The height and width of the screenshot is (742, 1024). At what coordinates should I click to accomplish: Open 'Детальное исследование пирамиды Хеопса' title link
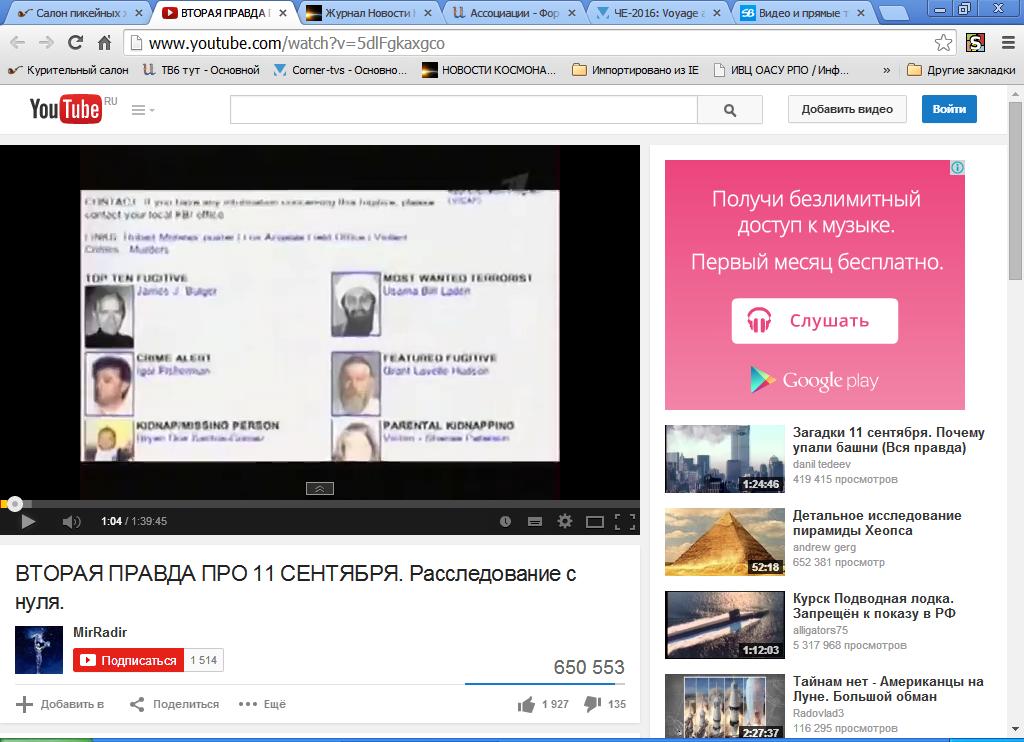pyautogui.click(x=877, y=523)
